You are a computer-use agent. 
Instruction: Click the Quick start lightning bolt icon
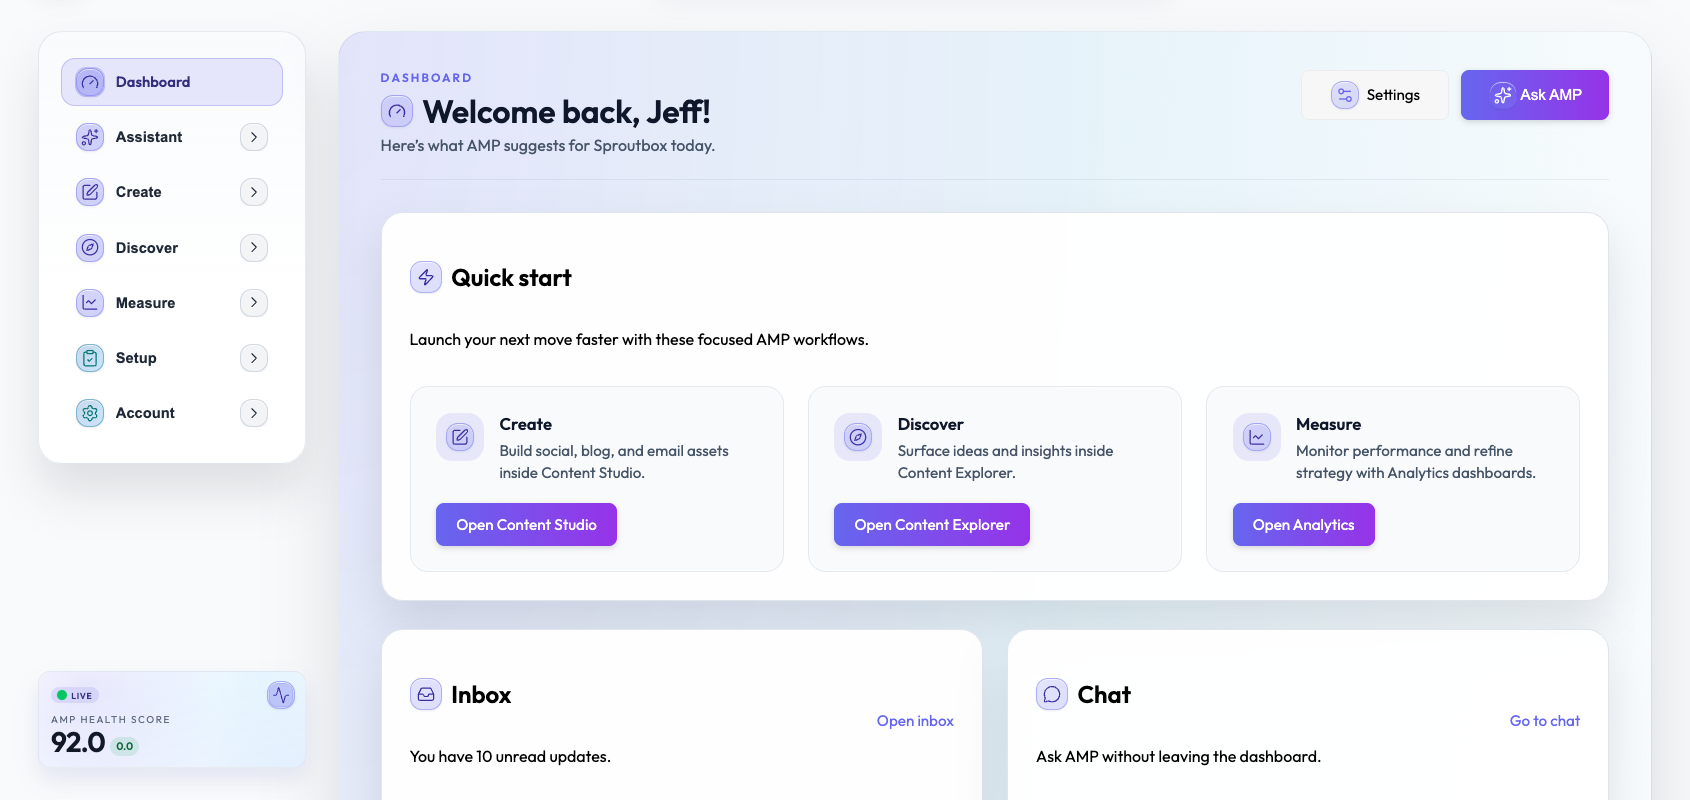coord(425,277)
